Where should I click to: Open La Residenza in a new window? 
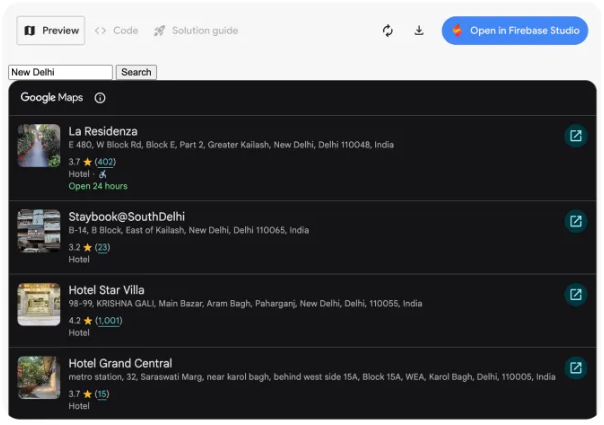click(575, 136)
